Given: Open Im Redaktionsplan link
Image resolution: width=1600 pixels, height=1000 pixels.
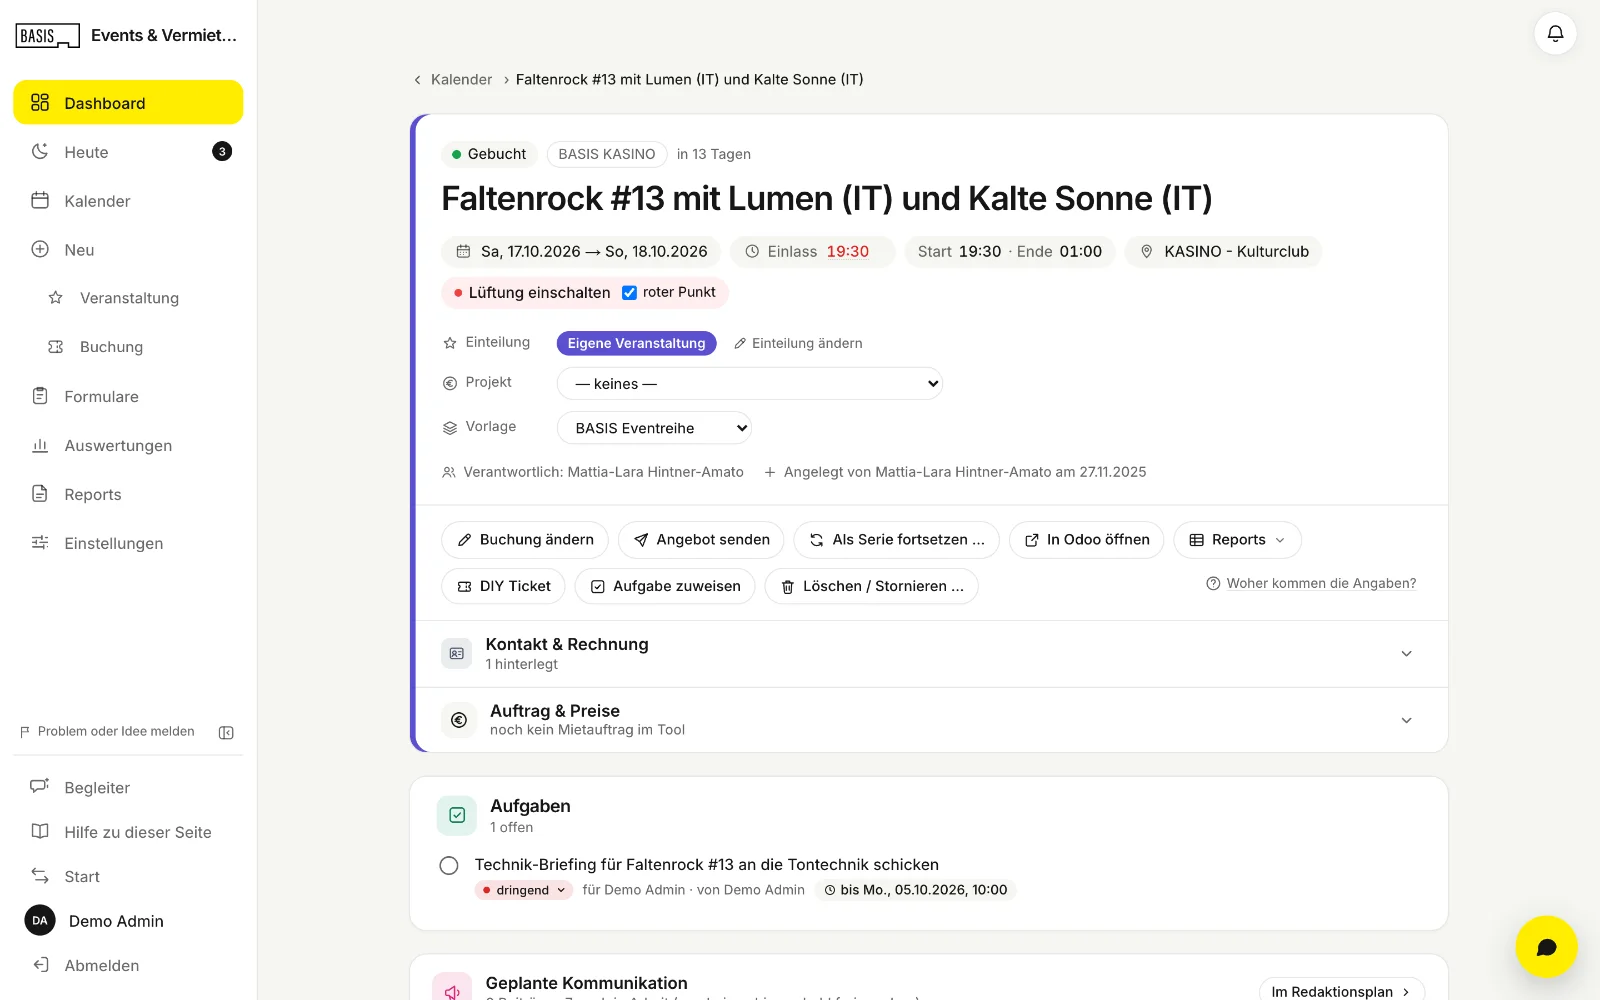Looking at the screenshot, I should (1341, 991).
